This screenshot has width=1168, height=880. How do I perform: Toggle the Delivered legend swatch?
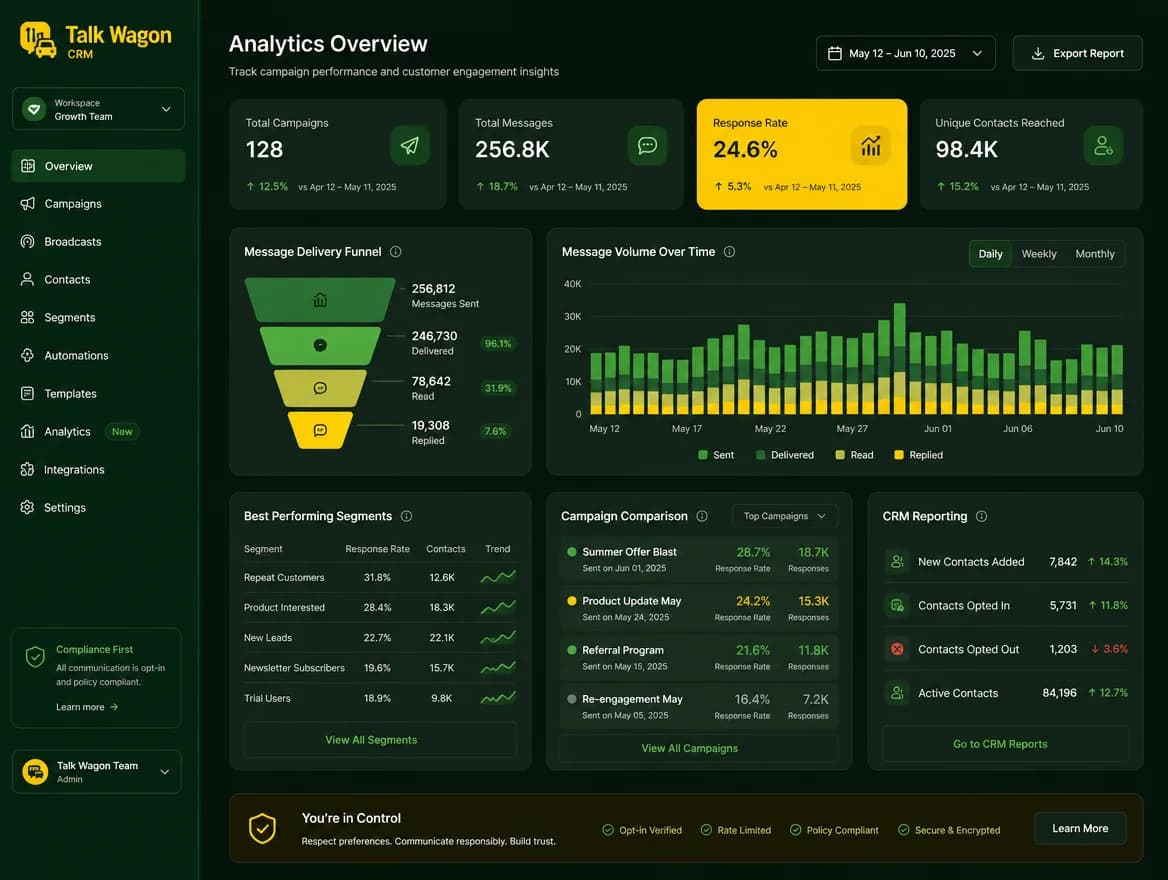coord(761,455)
